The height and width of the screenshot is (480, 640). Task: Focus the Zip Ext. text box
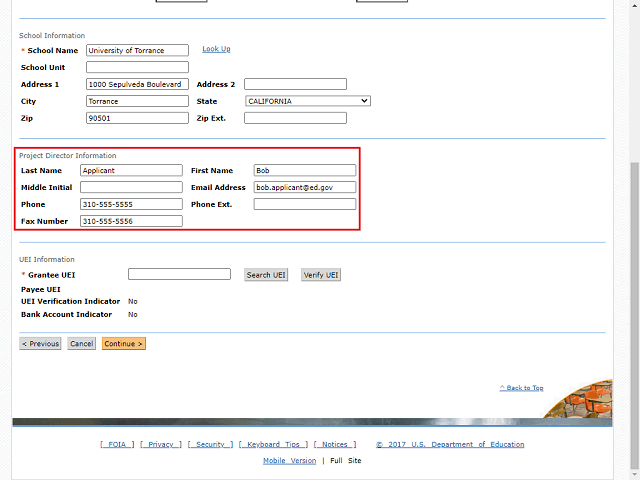296,118
